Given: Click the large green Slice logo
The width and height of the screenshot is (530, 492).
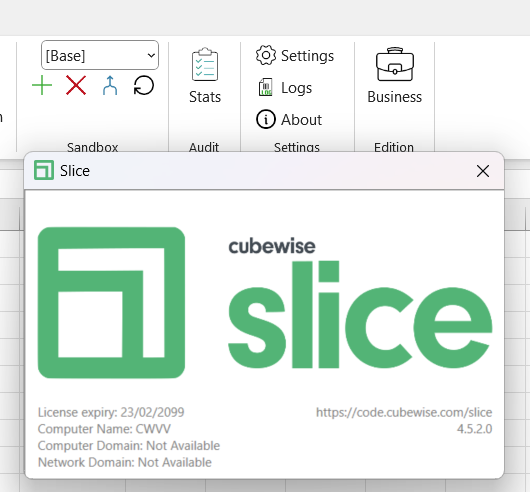Looking at the screenshot, I should click(x=111, y=303).
